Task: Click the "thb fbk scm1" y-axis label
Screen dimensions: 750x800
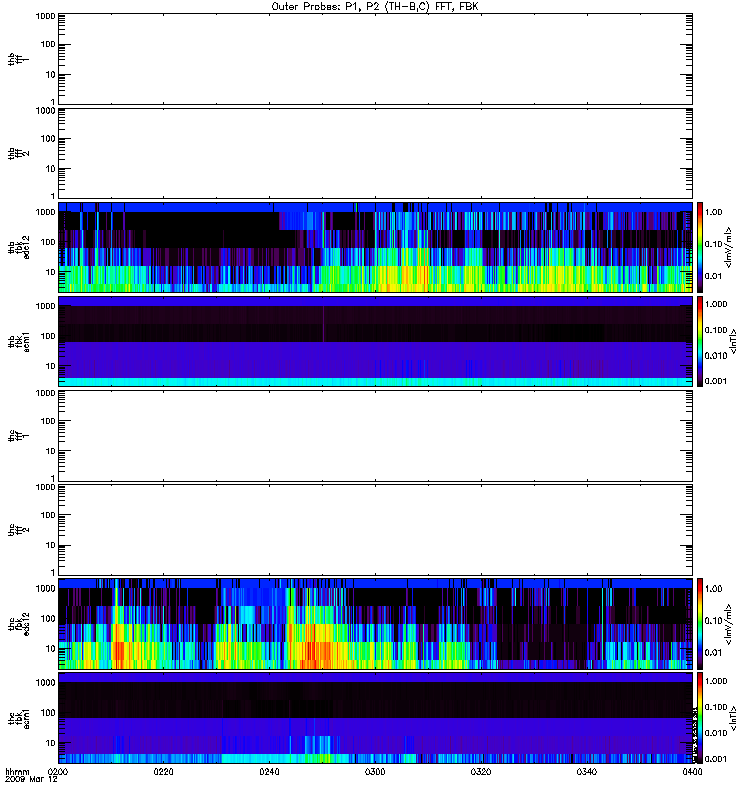Action: (x=18, y=342)
